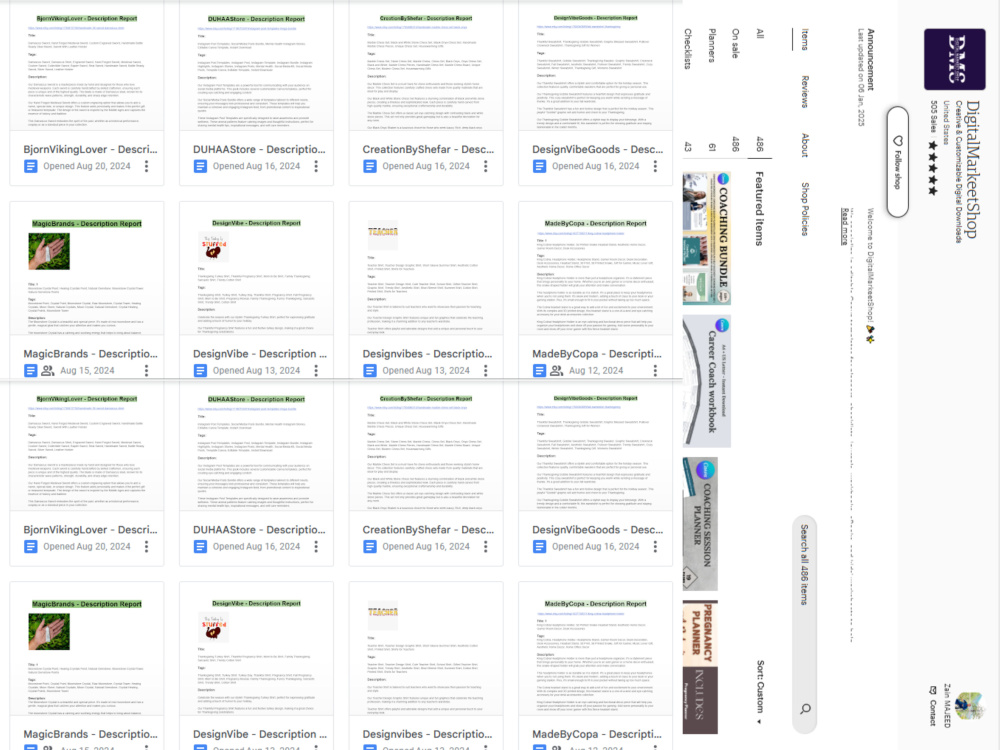Click Docs file icon beside Aug 15, 2024

[30, 371]
